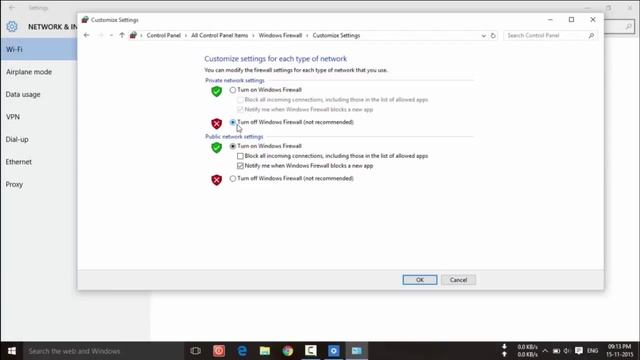The image size is (640, 360).
Task: Confirm changes with the OK button
Action: click(420, 280)
